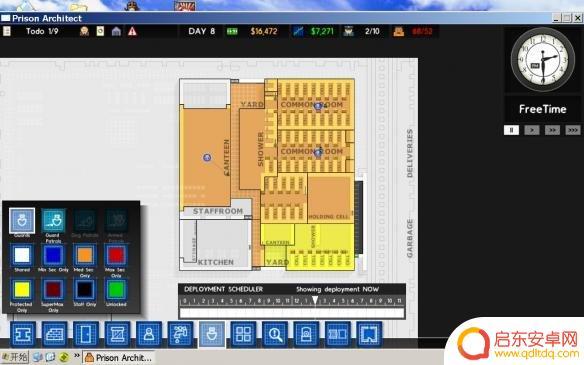Click the white deployment schedule bar

[292, 312]
